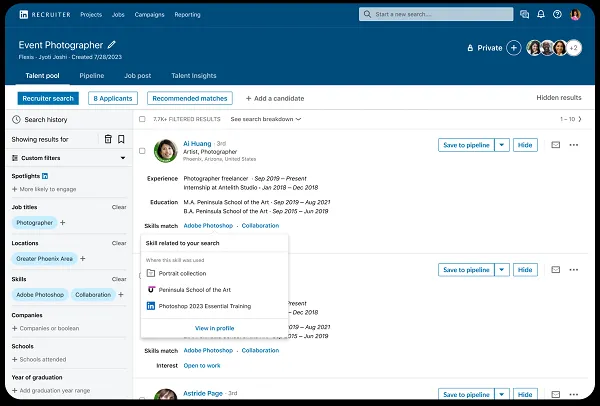The width and height of the screenshot is (600, 406).
Task: Edit project name with pencil icon
Action: tap(111, 45)
